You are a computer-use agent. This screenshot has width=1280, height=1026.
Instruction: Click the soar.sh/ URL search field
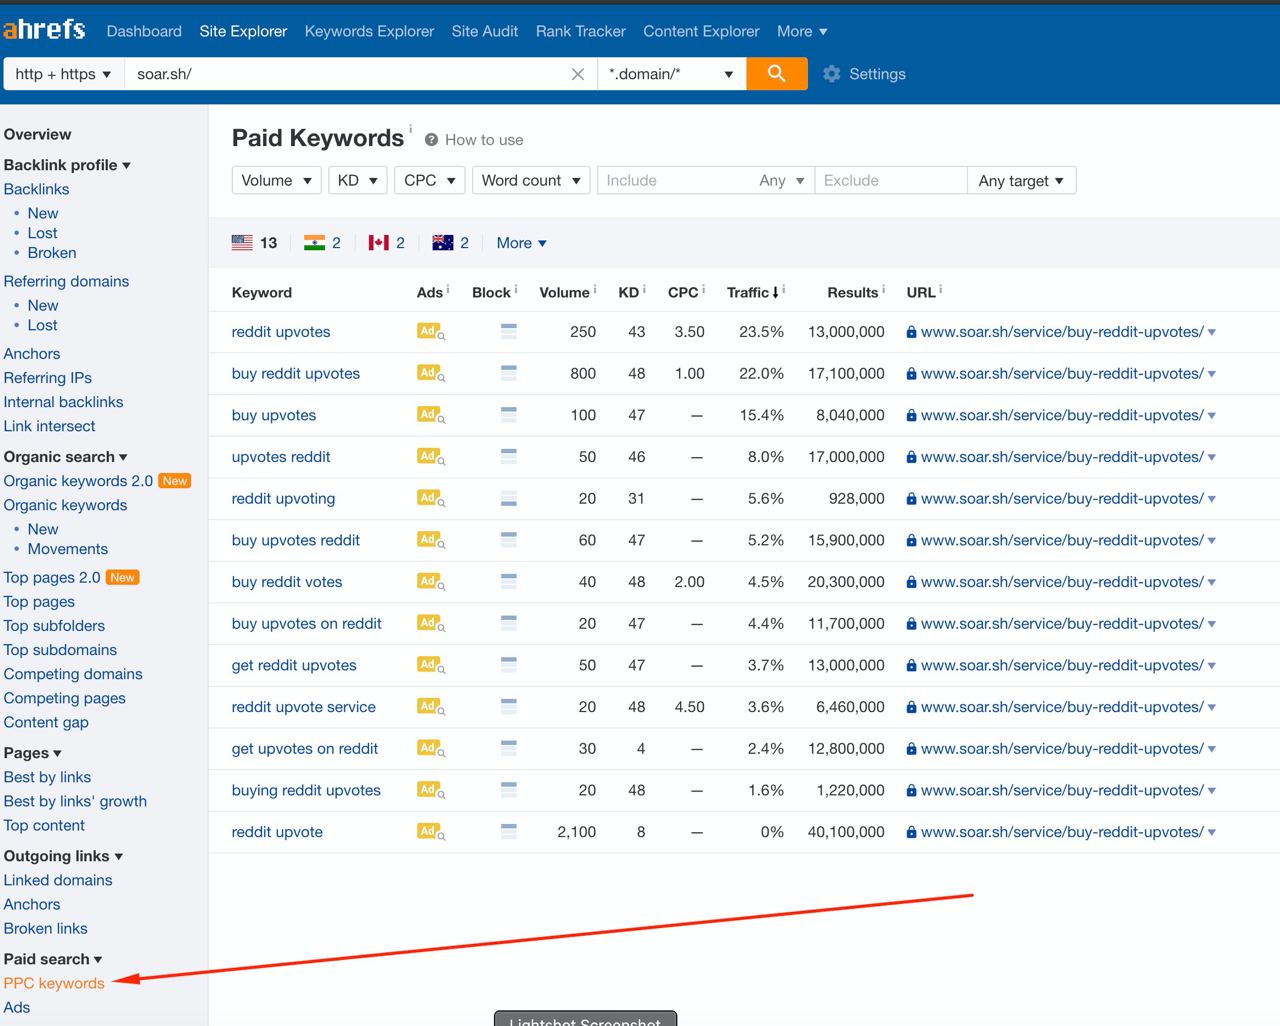[x=345, y=74]
